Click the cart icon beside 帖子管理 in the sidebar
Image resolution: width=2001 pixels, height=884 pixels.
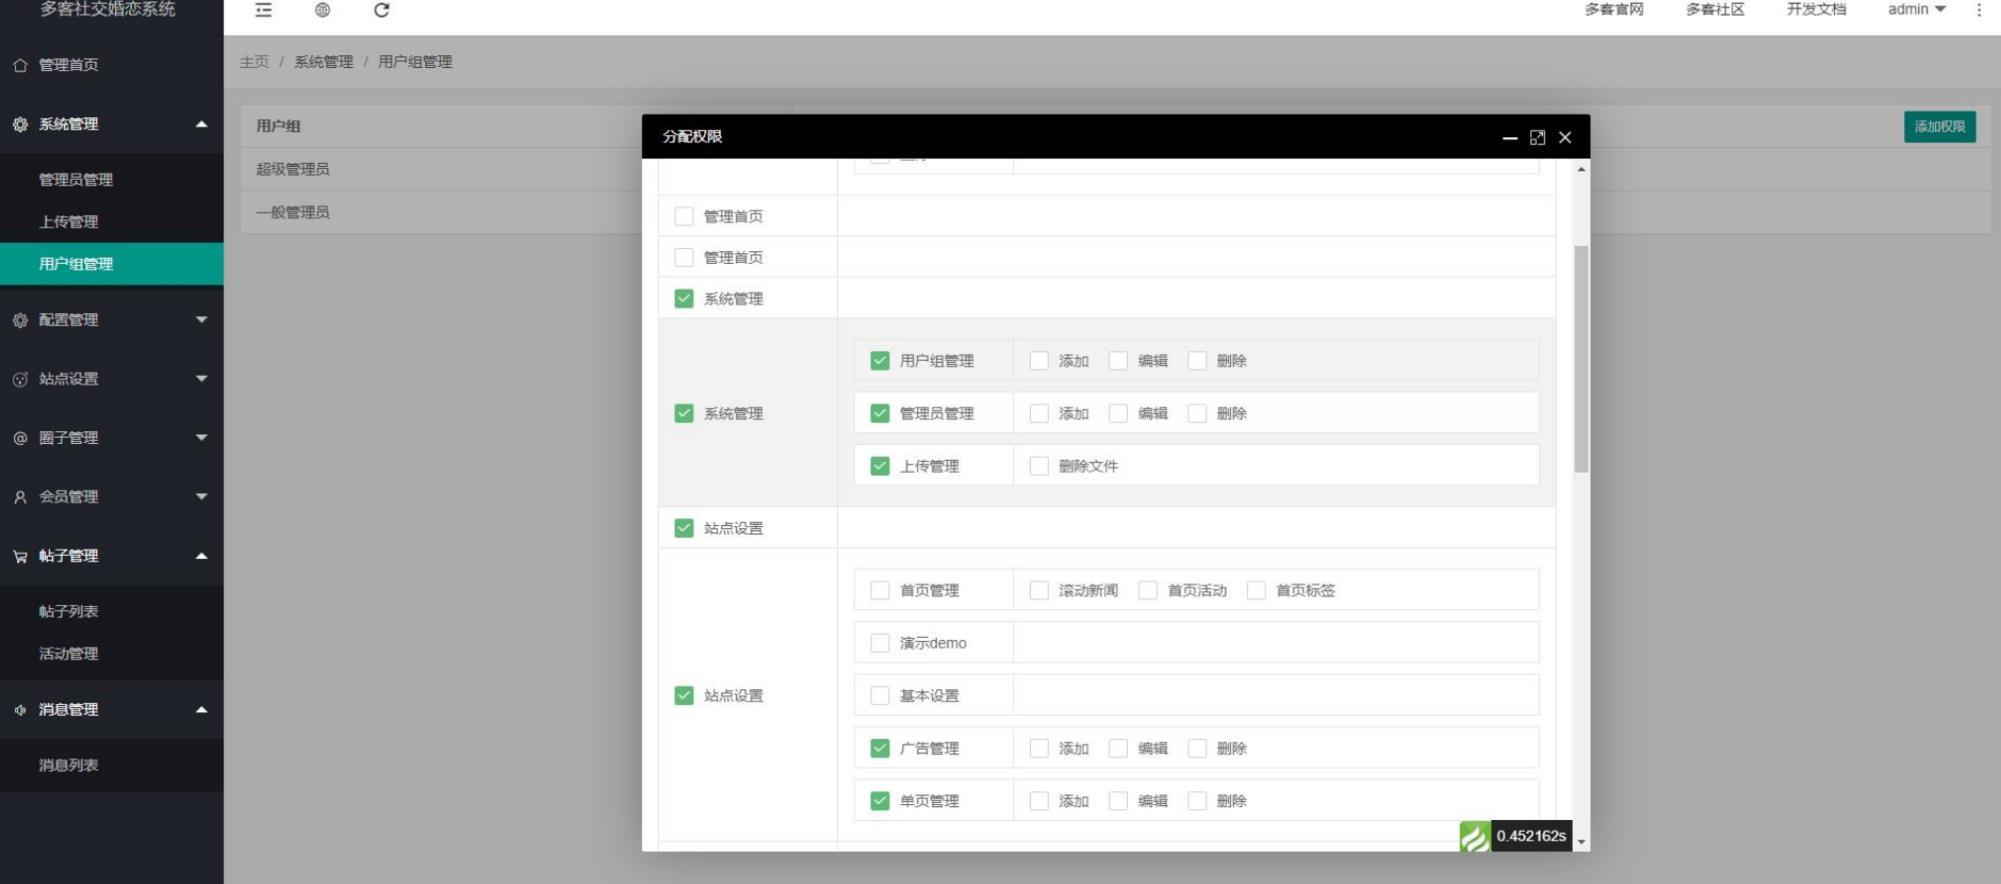pyautogui.click(x=20, y=556)
